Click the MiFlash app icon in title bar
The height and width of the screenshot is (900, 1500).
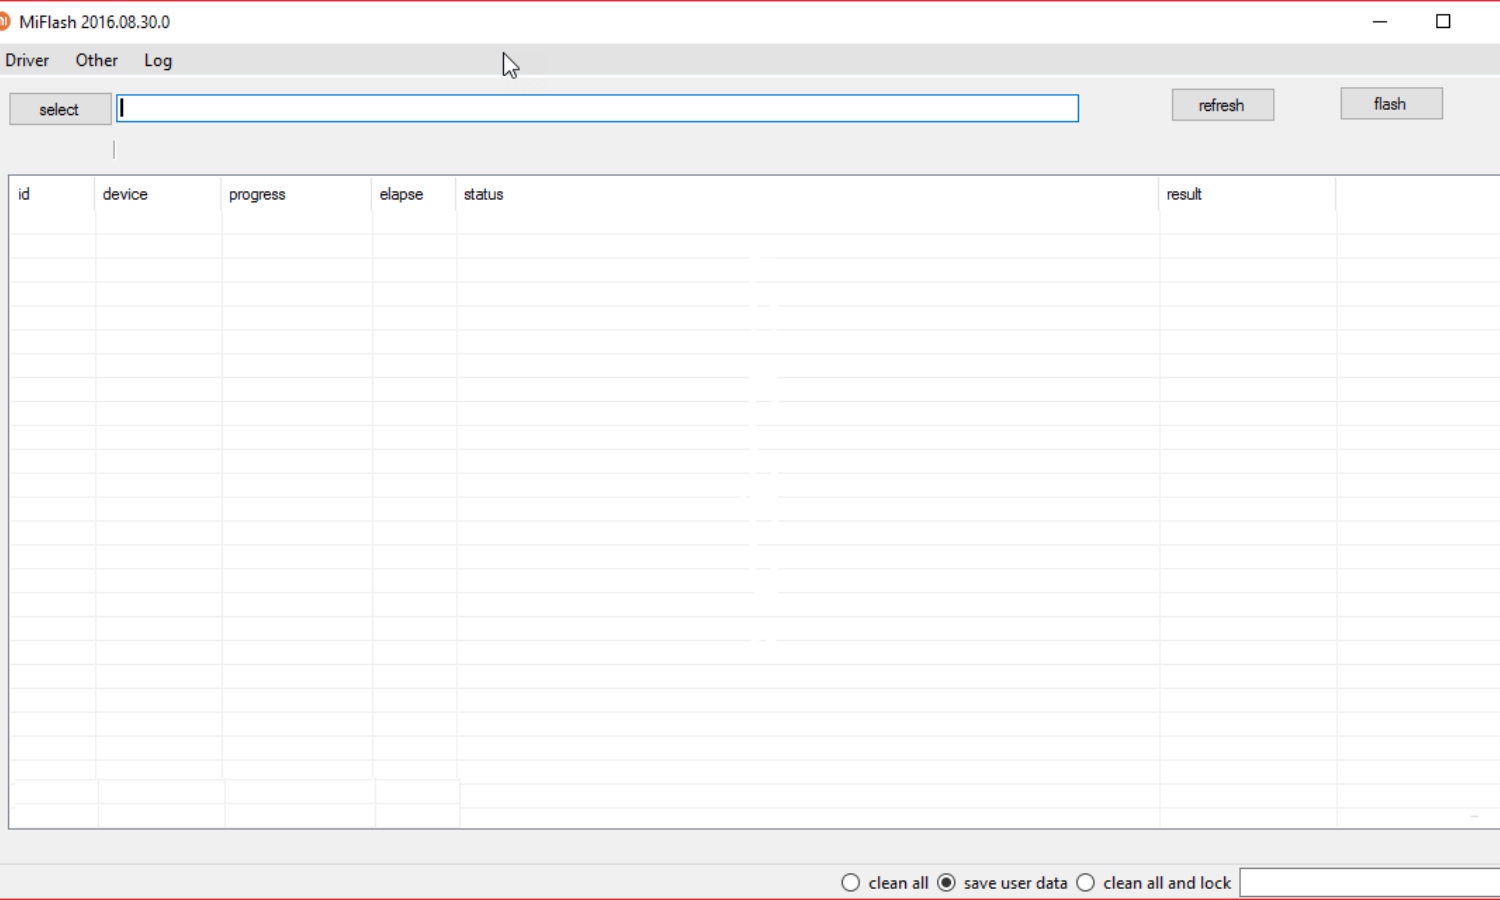coord(4,22)
